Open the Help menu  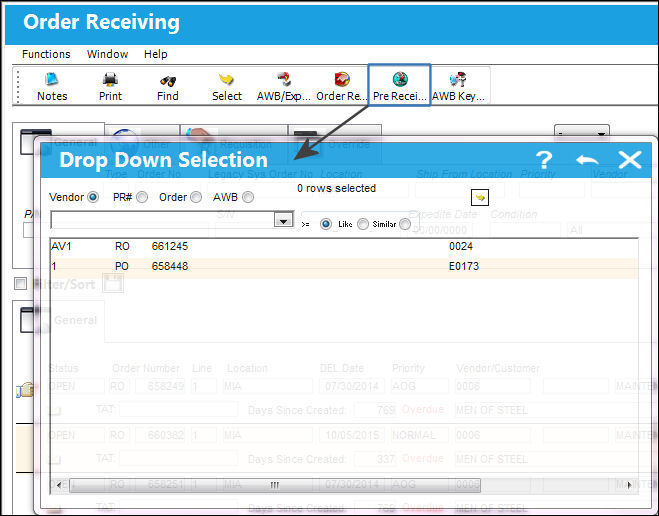coord(156,54)
